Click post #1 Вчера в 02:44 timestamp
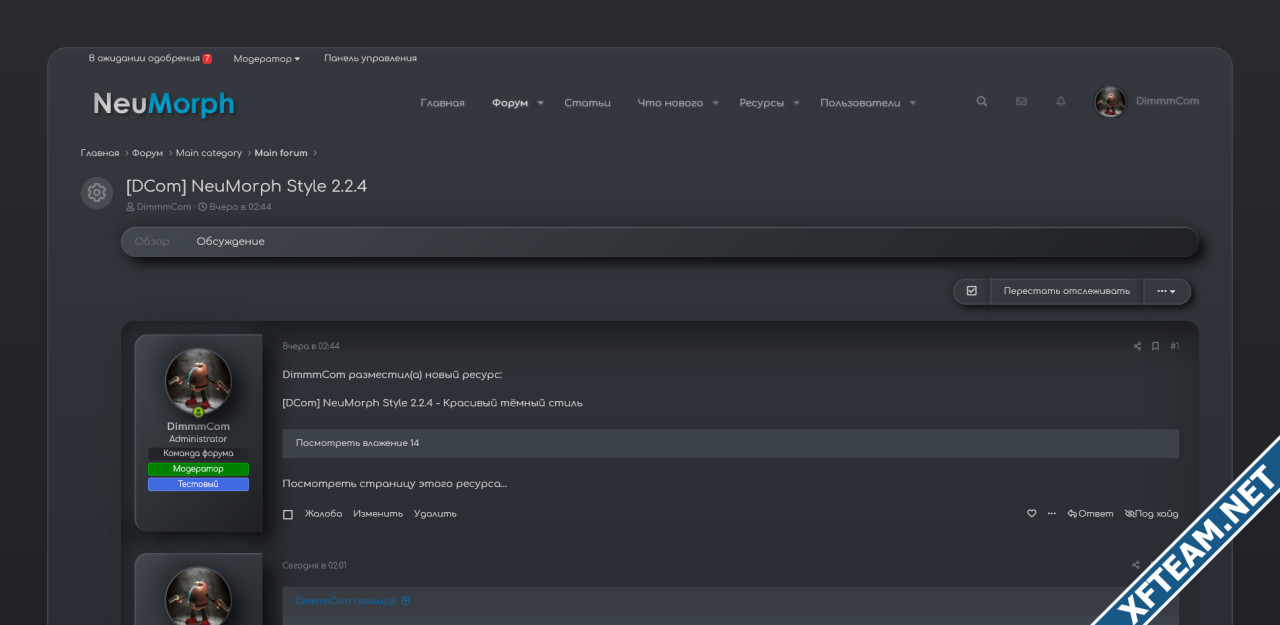The height and width of the screenshot is (625, 1280). [311, 346]
